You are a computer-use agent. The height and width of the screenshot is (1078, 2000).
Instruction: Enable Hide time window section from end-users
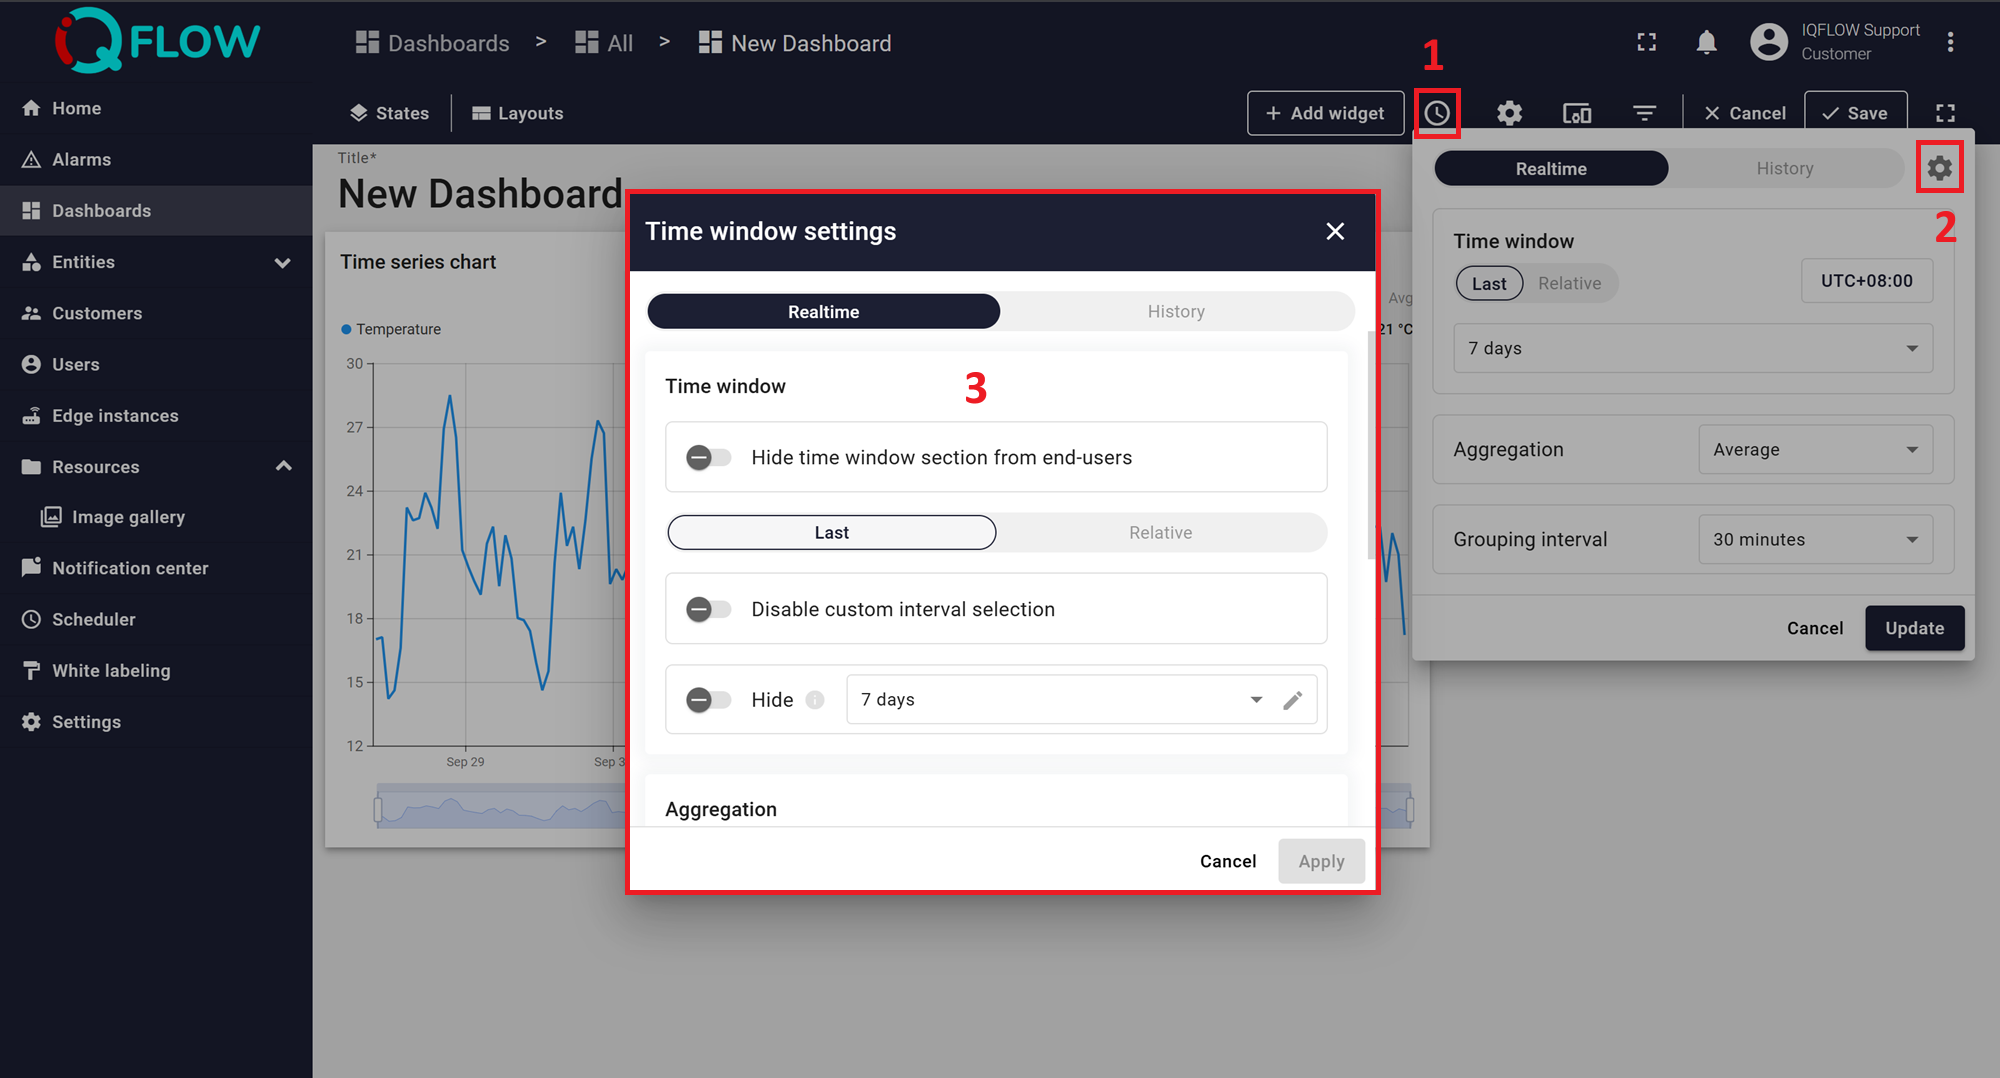point(708,457)
